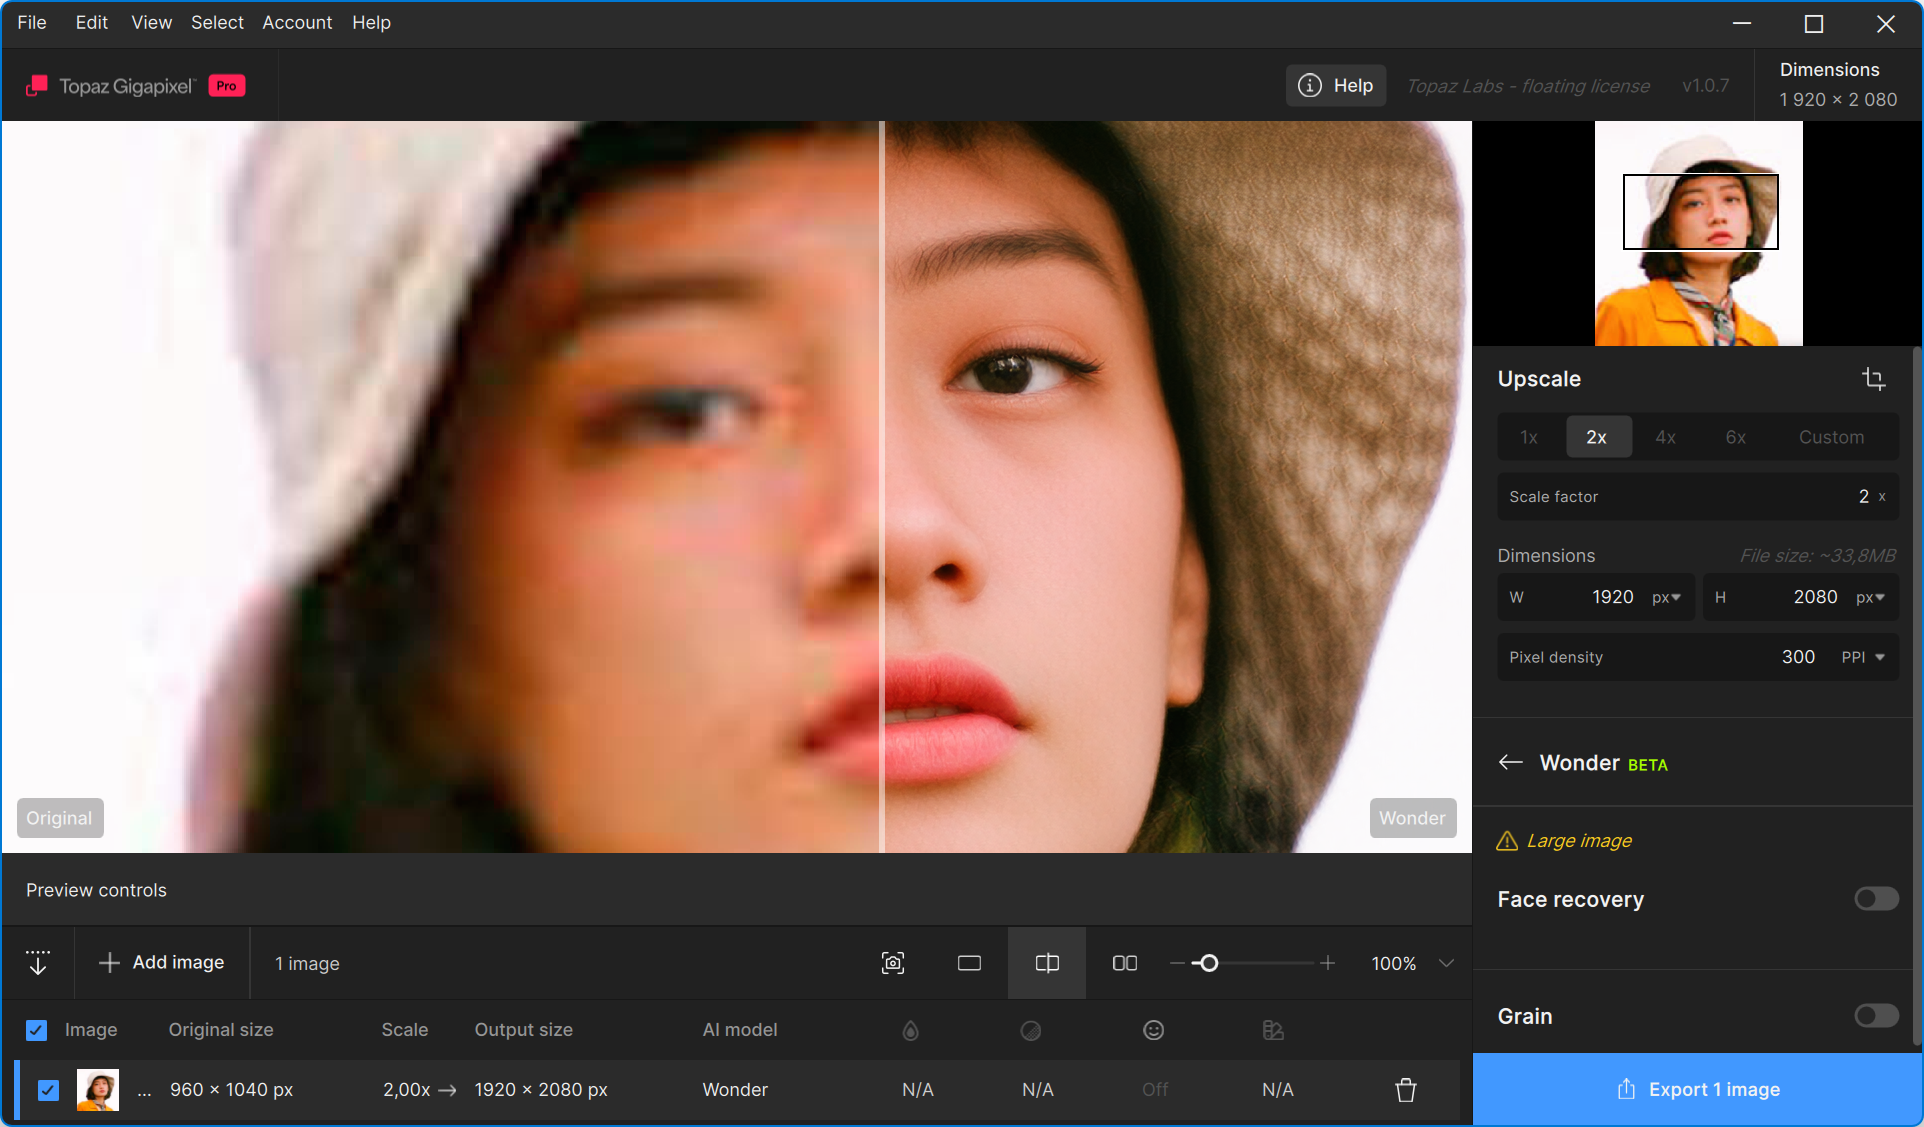Turn on the Grain toggle

tap(1876, 1016)
